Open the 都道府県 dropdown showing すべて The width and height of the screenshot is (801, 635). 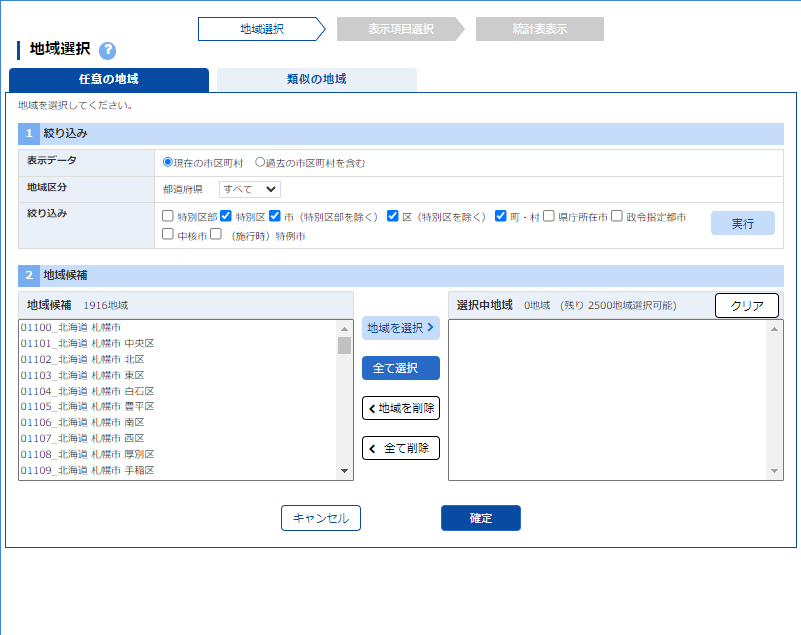[x=250, y=189]
